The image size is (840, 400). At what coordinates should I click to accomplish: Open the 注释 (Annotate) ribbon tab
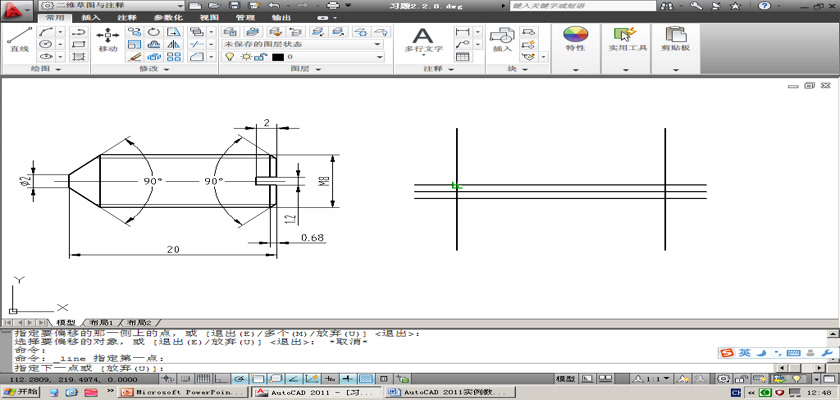pos(127,17)
